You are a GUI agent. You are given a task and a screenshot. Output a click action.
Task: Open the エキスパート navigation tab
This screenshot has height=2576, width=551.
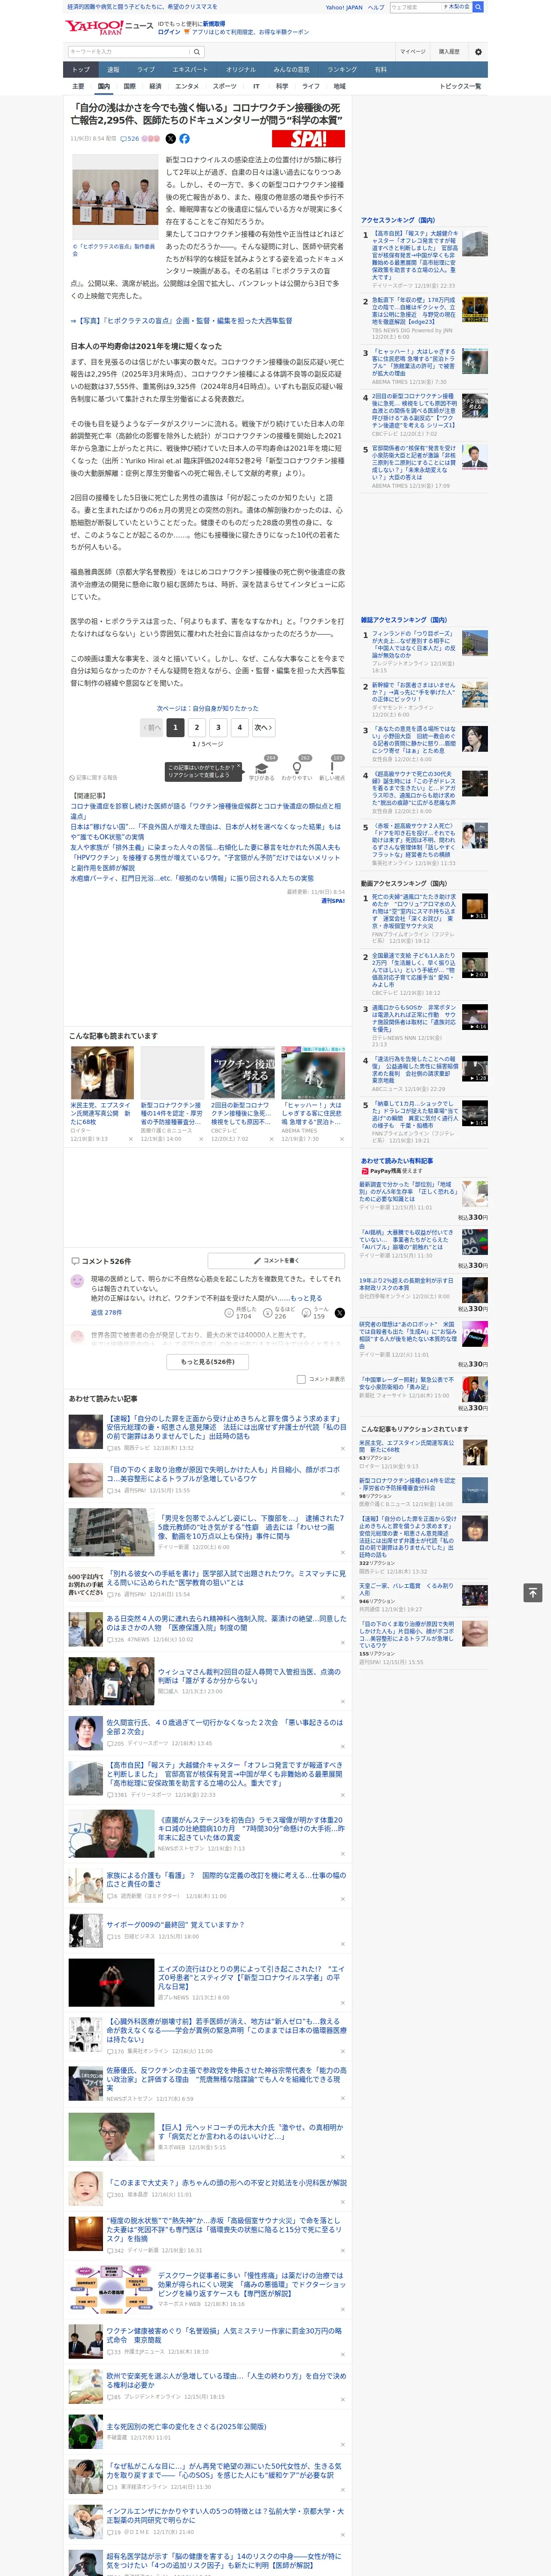coord(190,70)
